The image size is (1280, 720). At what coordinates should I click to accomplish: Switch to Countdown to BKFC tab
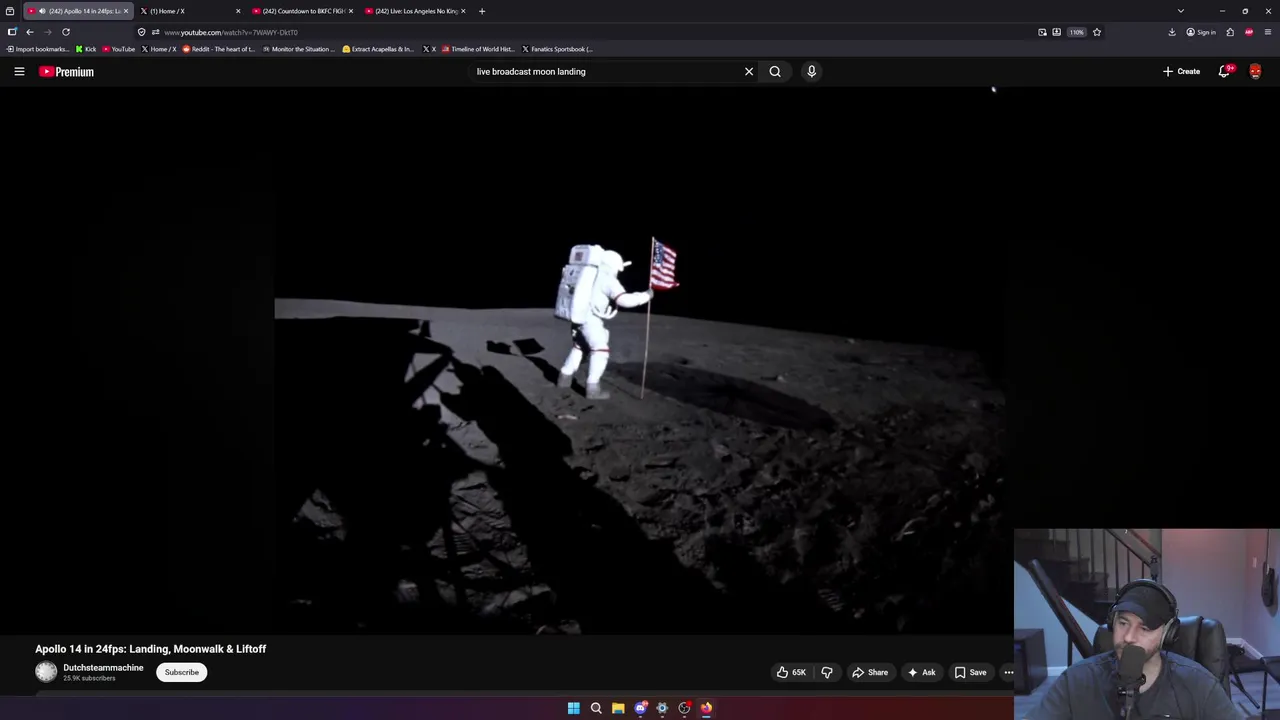point(300,11)
